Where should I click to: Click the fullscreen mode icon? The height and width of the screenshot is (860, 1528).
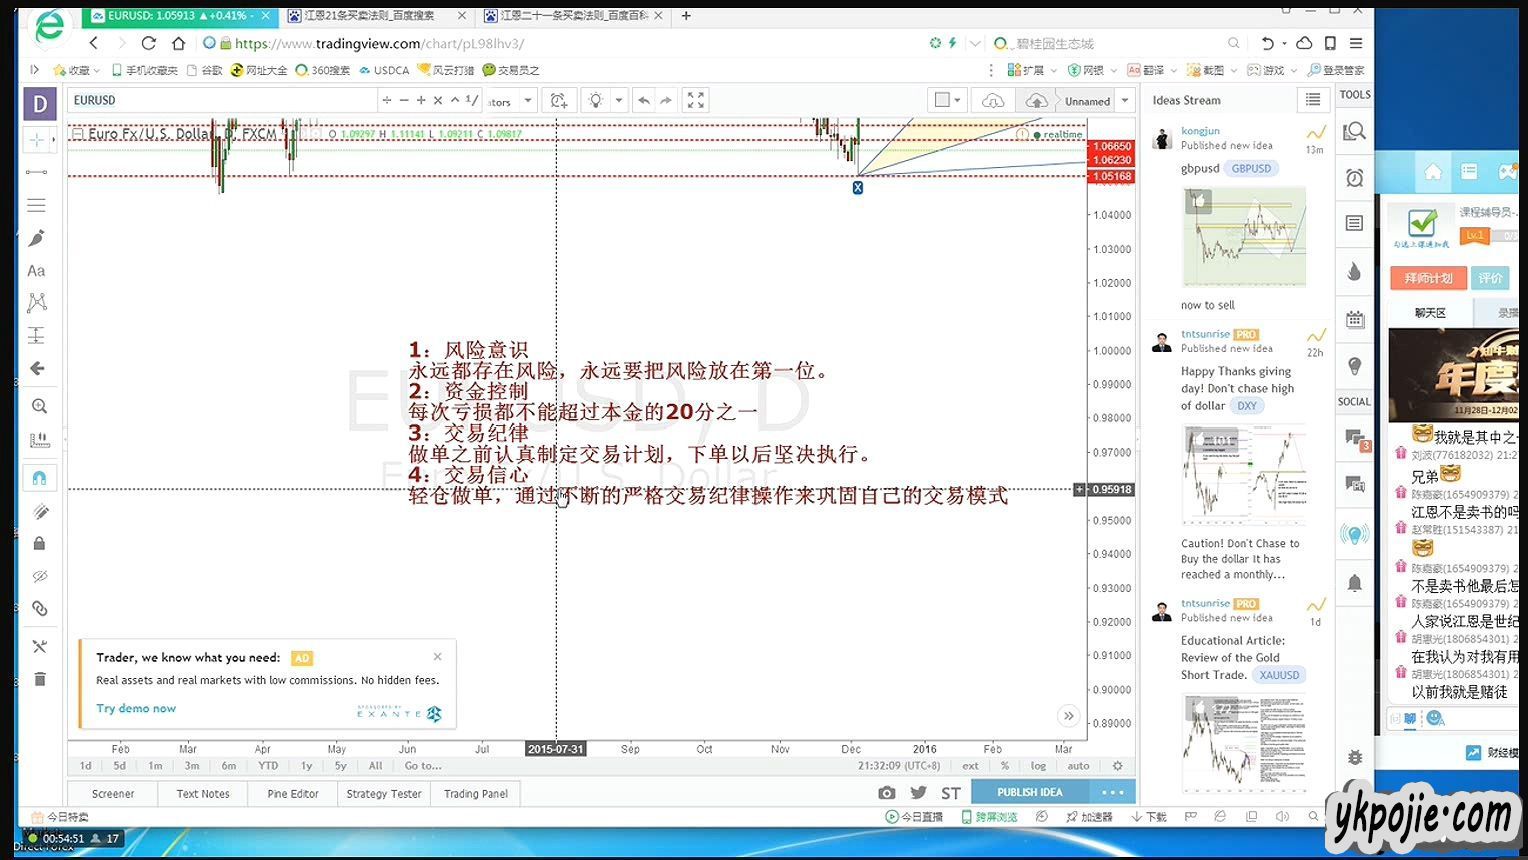click(x=696, y=100)
